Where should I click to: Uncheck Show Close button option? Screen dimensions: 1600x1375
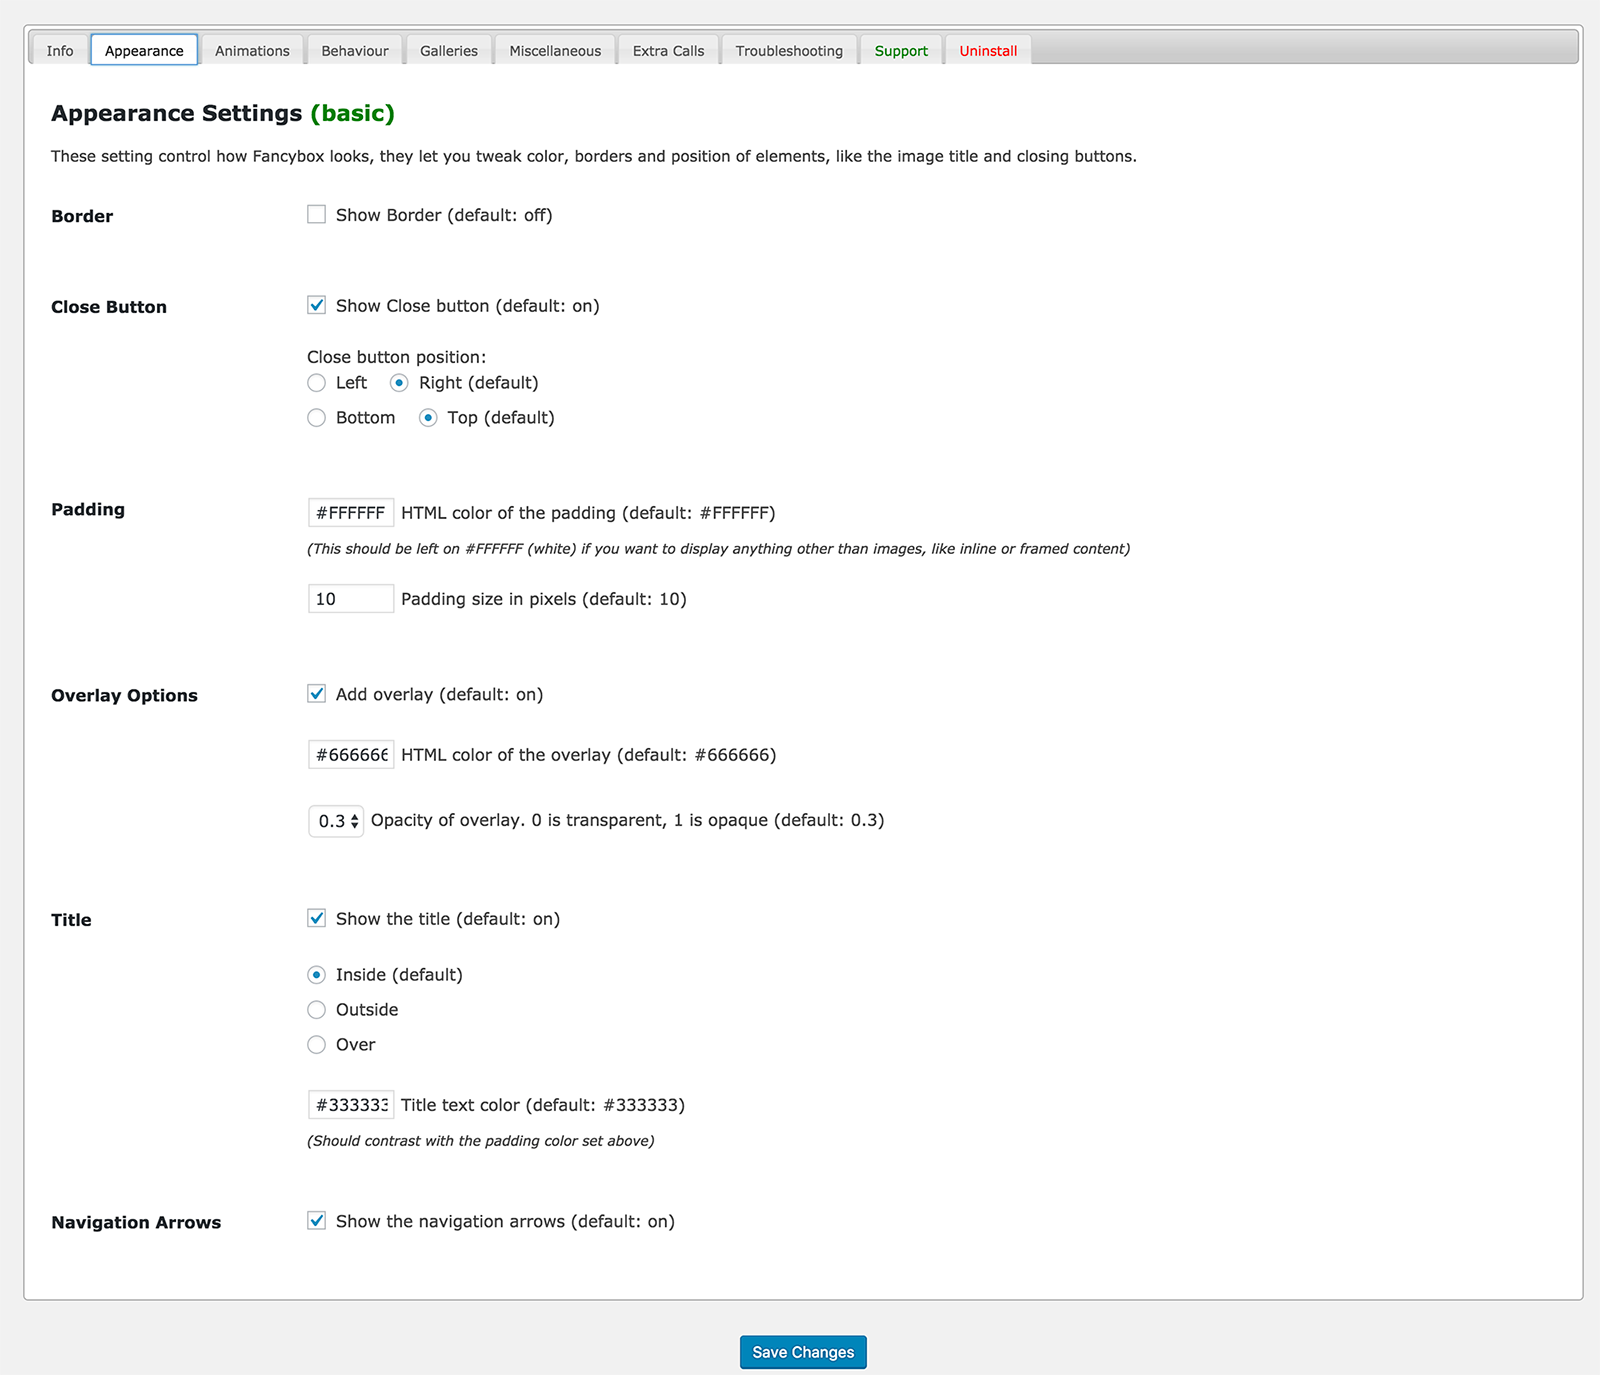(316, 306)
